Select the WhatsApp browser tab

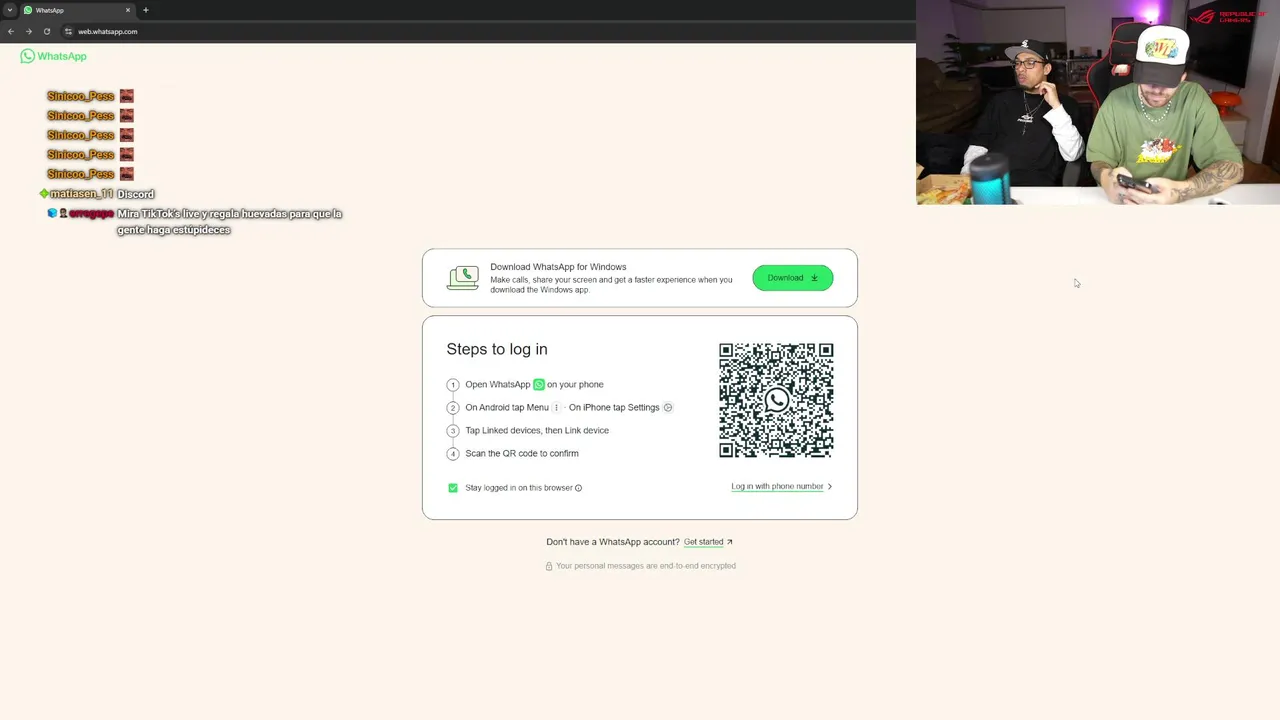[x=77, y=10]
